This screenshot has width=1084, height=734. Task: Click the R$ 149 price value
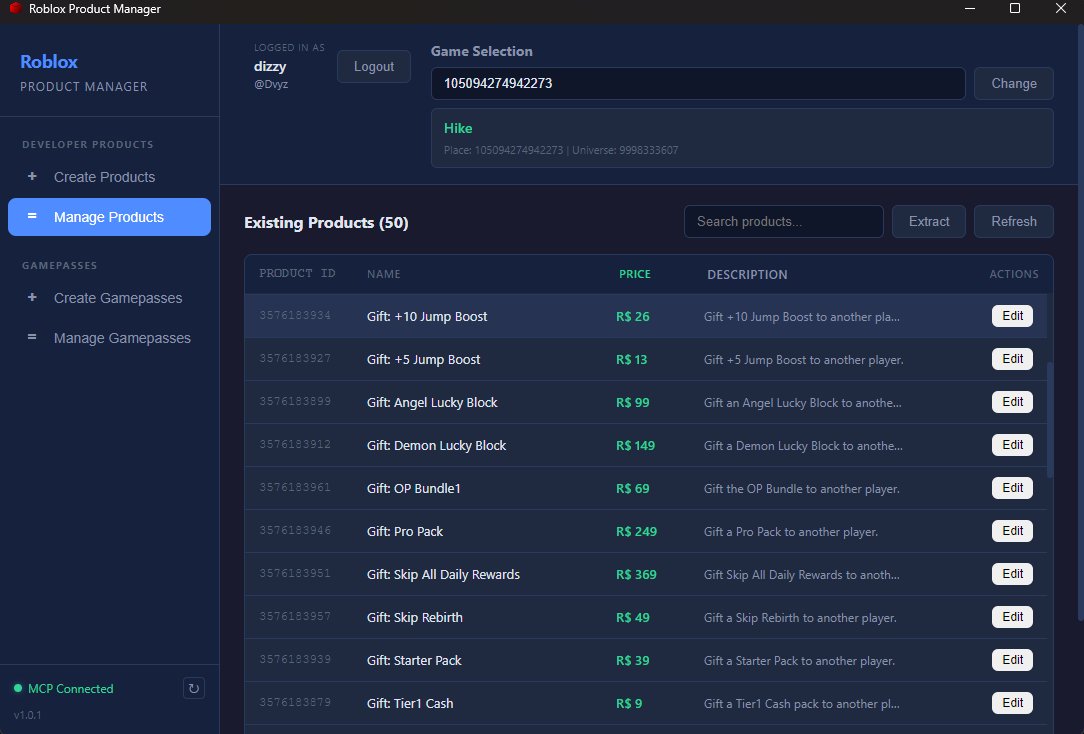pos(635,446)
